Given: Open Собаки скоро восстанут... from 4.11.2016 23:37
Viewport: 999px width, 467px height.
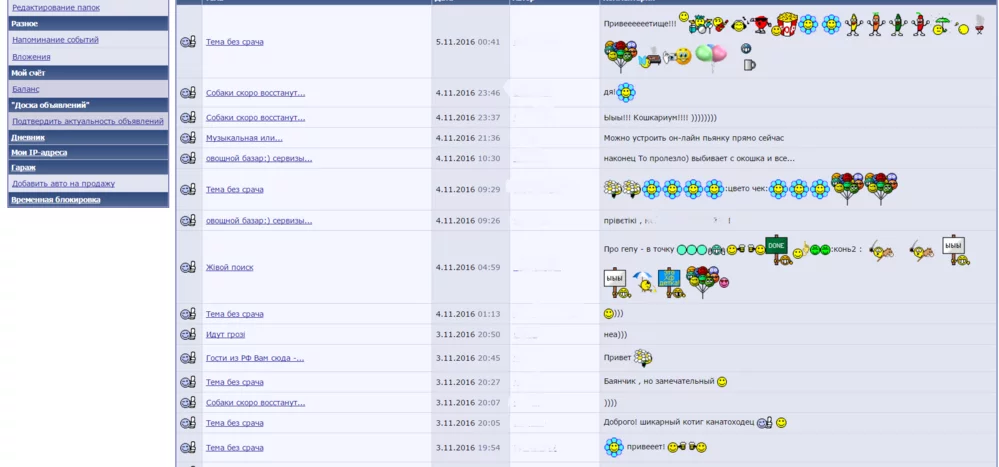Looking at the screenshot, I should pos(255,118).
